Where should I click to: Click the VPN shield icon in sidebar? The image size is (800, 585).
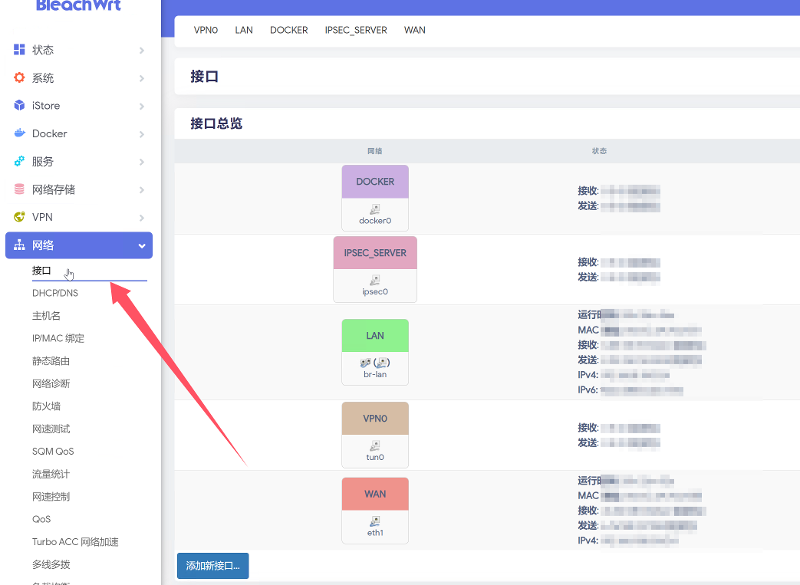click(x=17, y=217)
